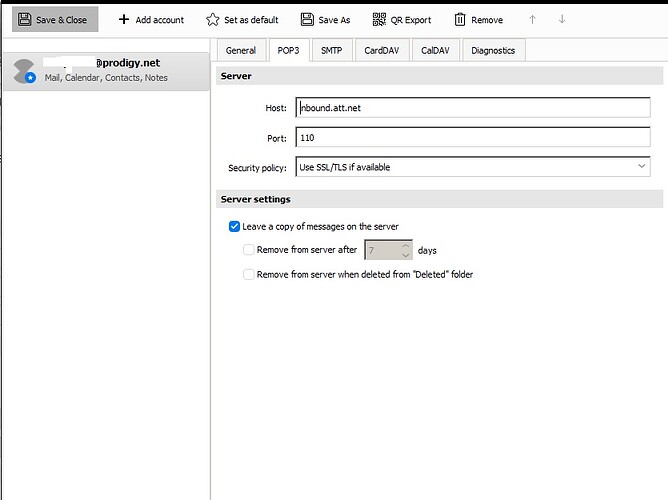Increase the days value with stepper up arrow

[x=405, y=245]
